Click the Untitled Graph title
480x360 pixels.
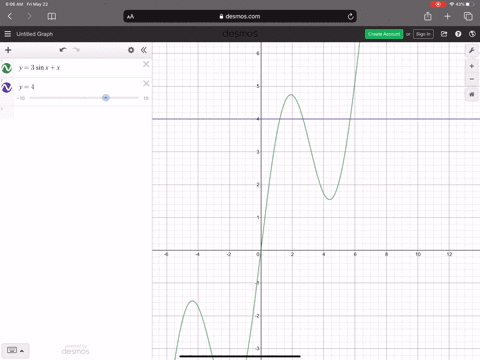pos(35,34)
